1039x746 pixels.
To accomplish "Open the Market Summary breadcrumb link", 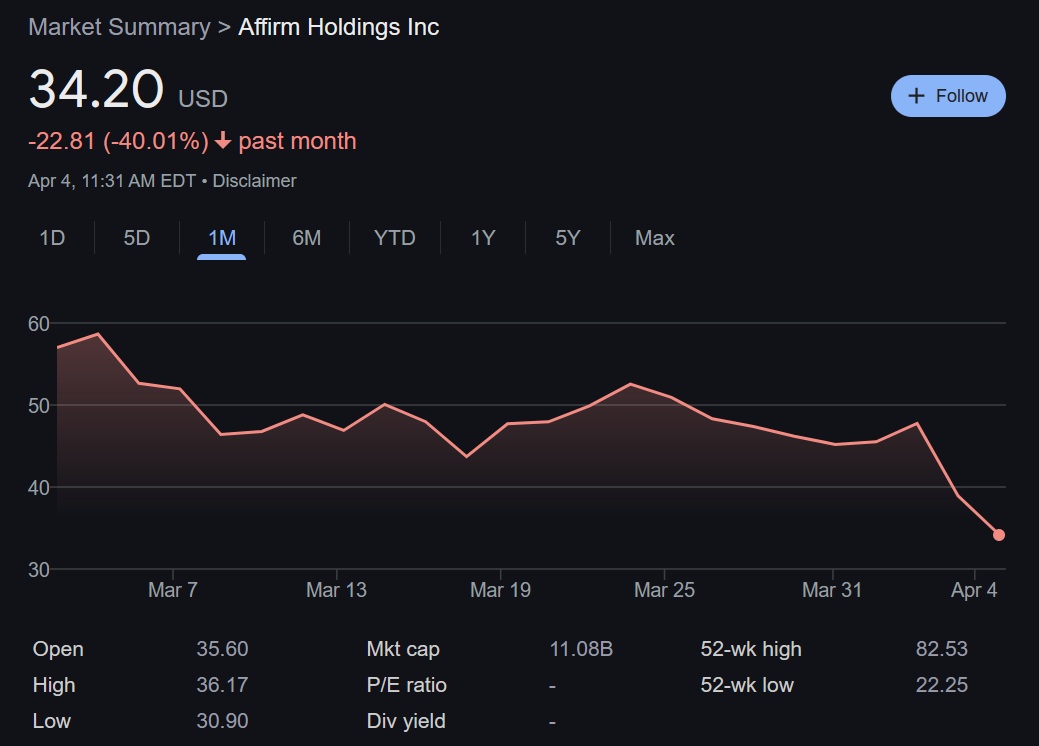I will [119, 27].
